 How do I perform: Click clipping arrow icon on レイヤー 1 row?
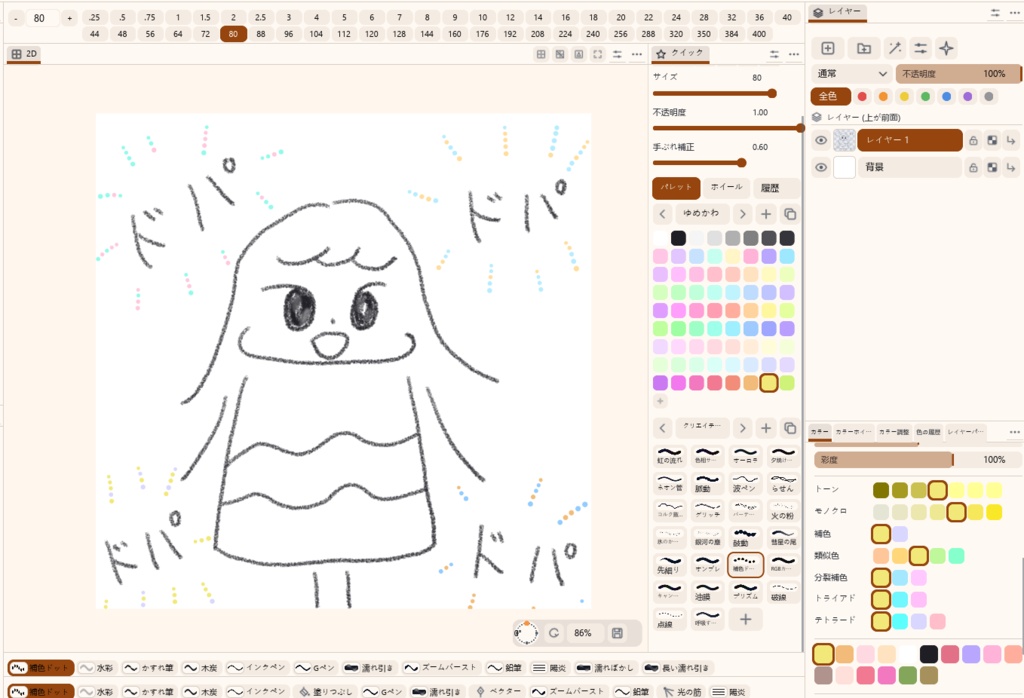click(x=1011, y=140)
